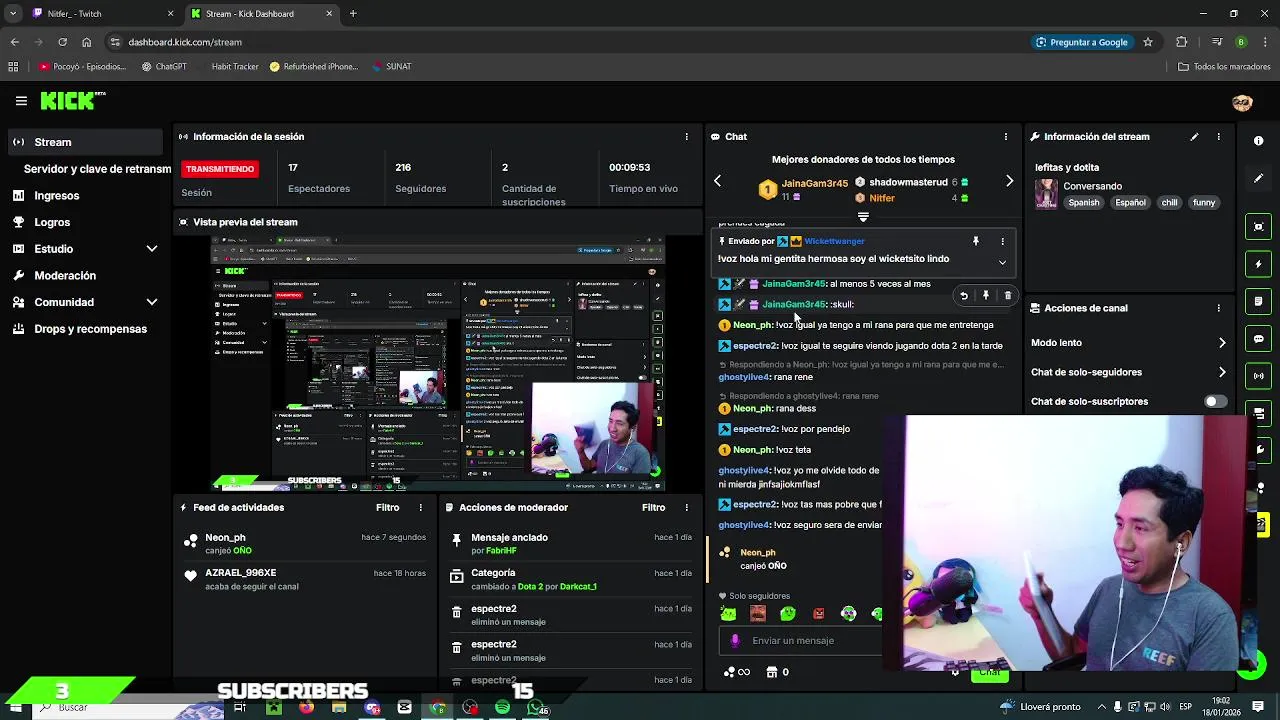Open the shop icon showing 0
Viewport: 1280px width, 720px height.
coord(777,672)
